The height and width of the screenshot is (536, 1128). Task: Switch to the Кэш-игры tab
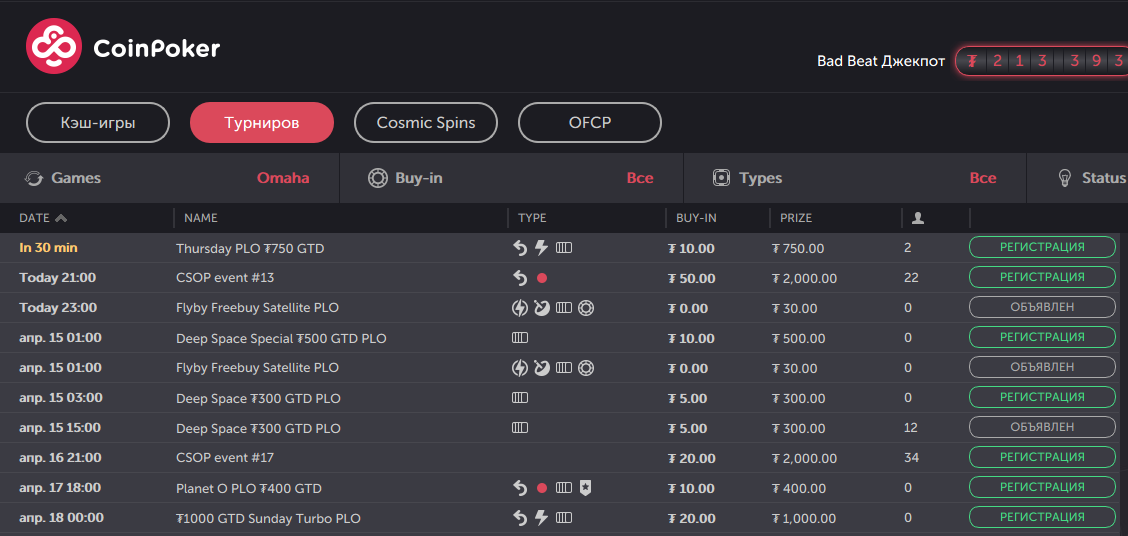(x=97, y=123)
